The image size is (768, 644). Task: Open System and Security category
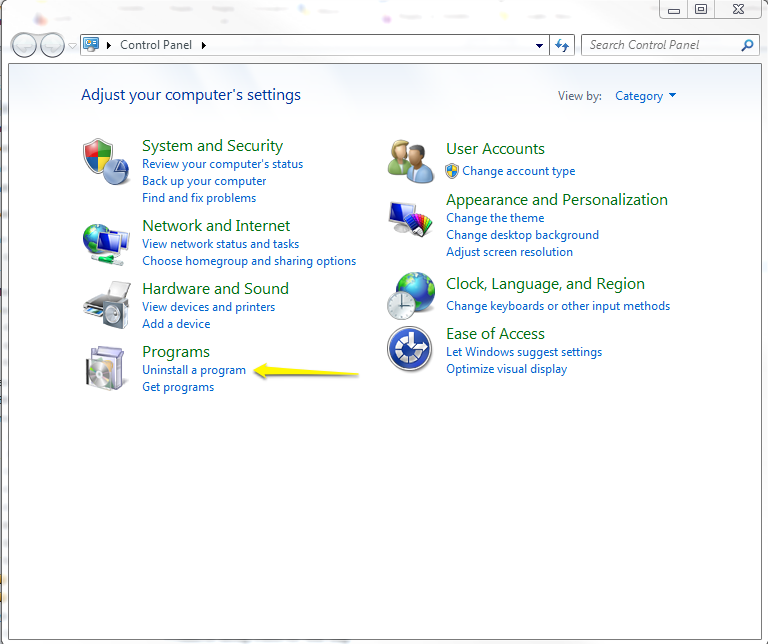pos(212,145)
